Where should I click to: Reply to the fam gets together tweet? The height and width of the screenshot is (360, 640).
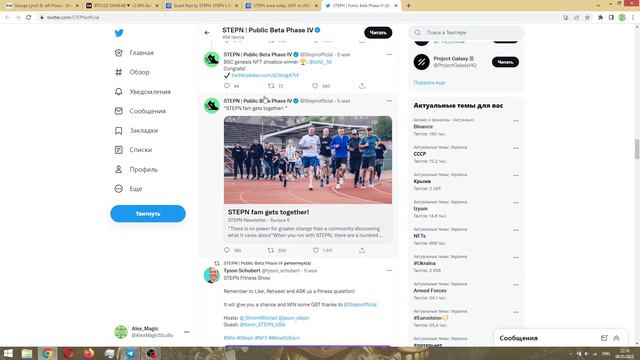(227, 250)
